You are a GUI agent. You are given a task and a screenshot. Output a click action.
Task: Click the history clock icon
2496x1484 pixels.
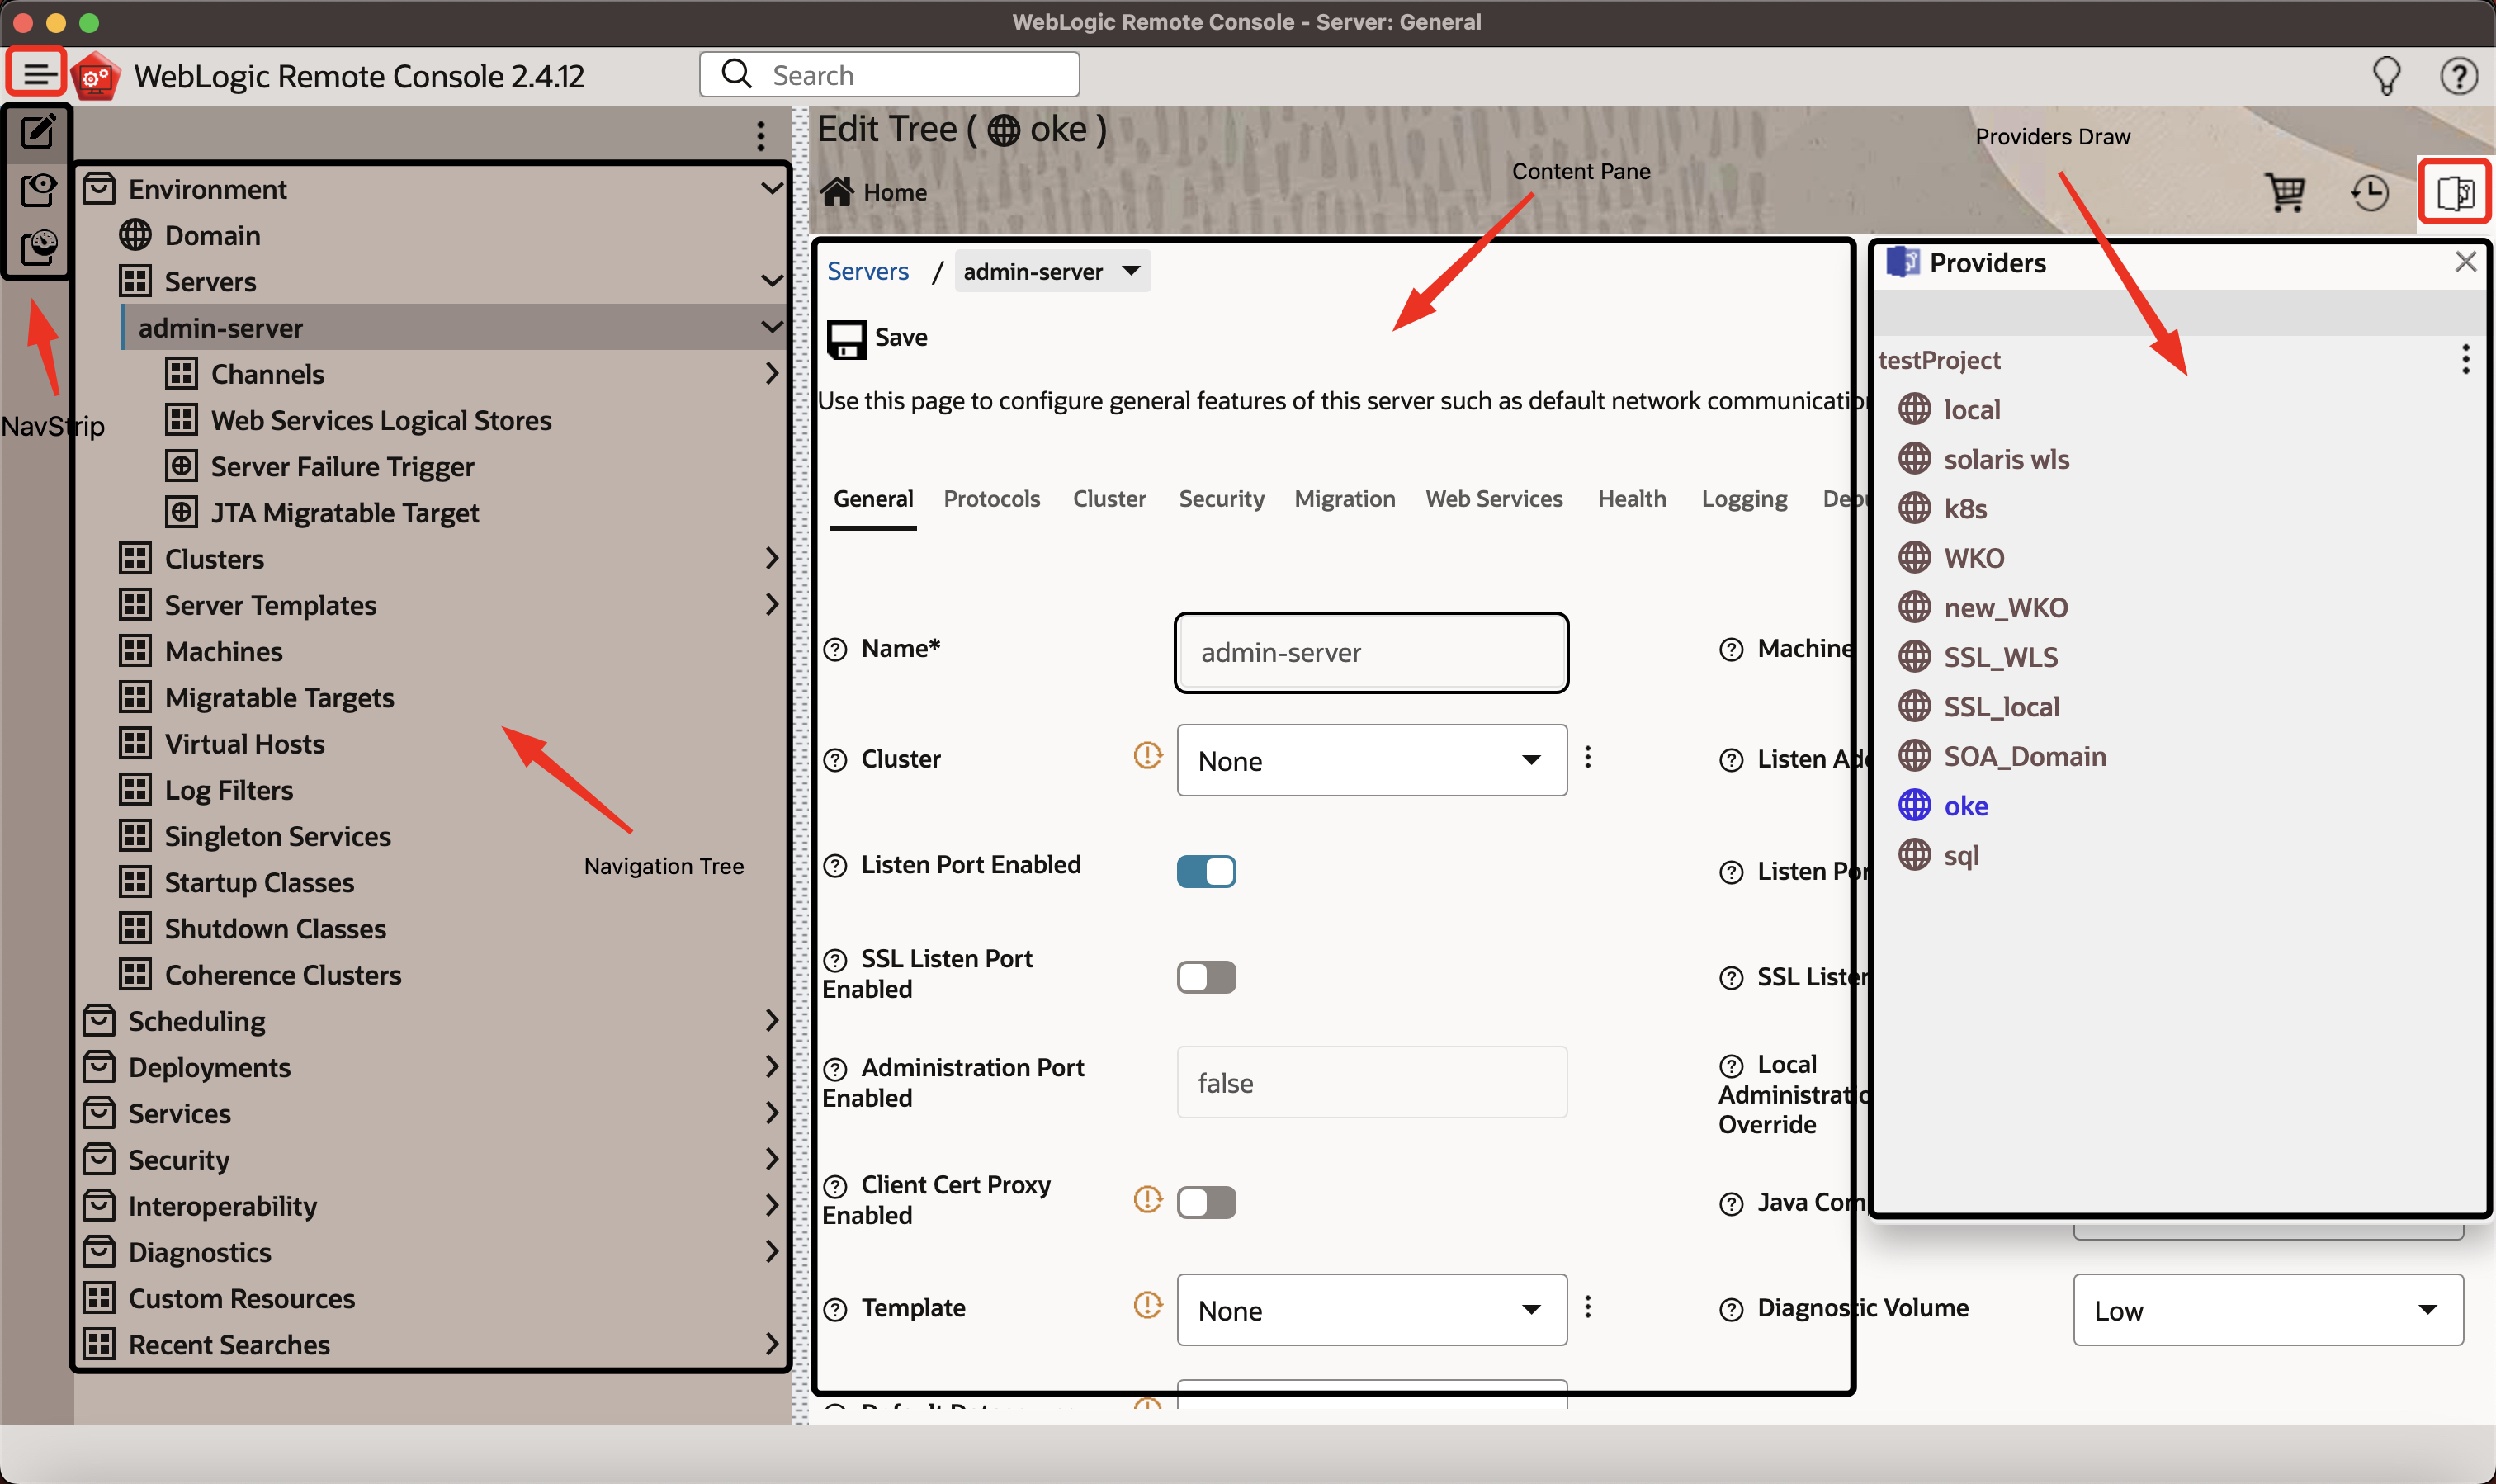pos(2369,192)
